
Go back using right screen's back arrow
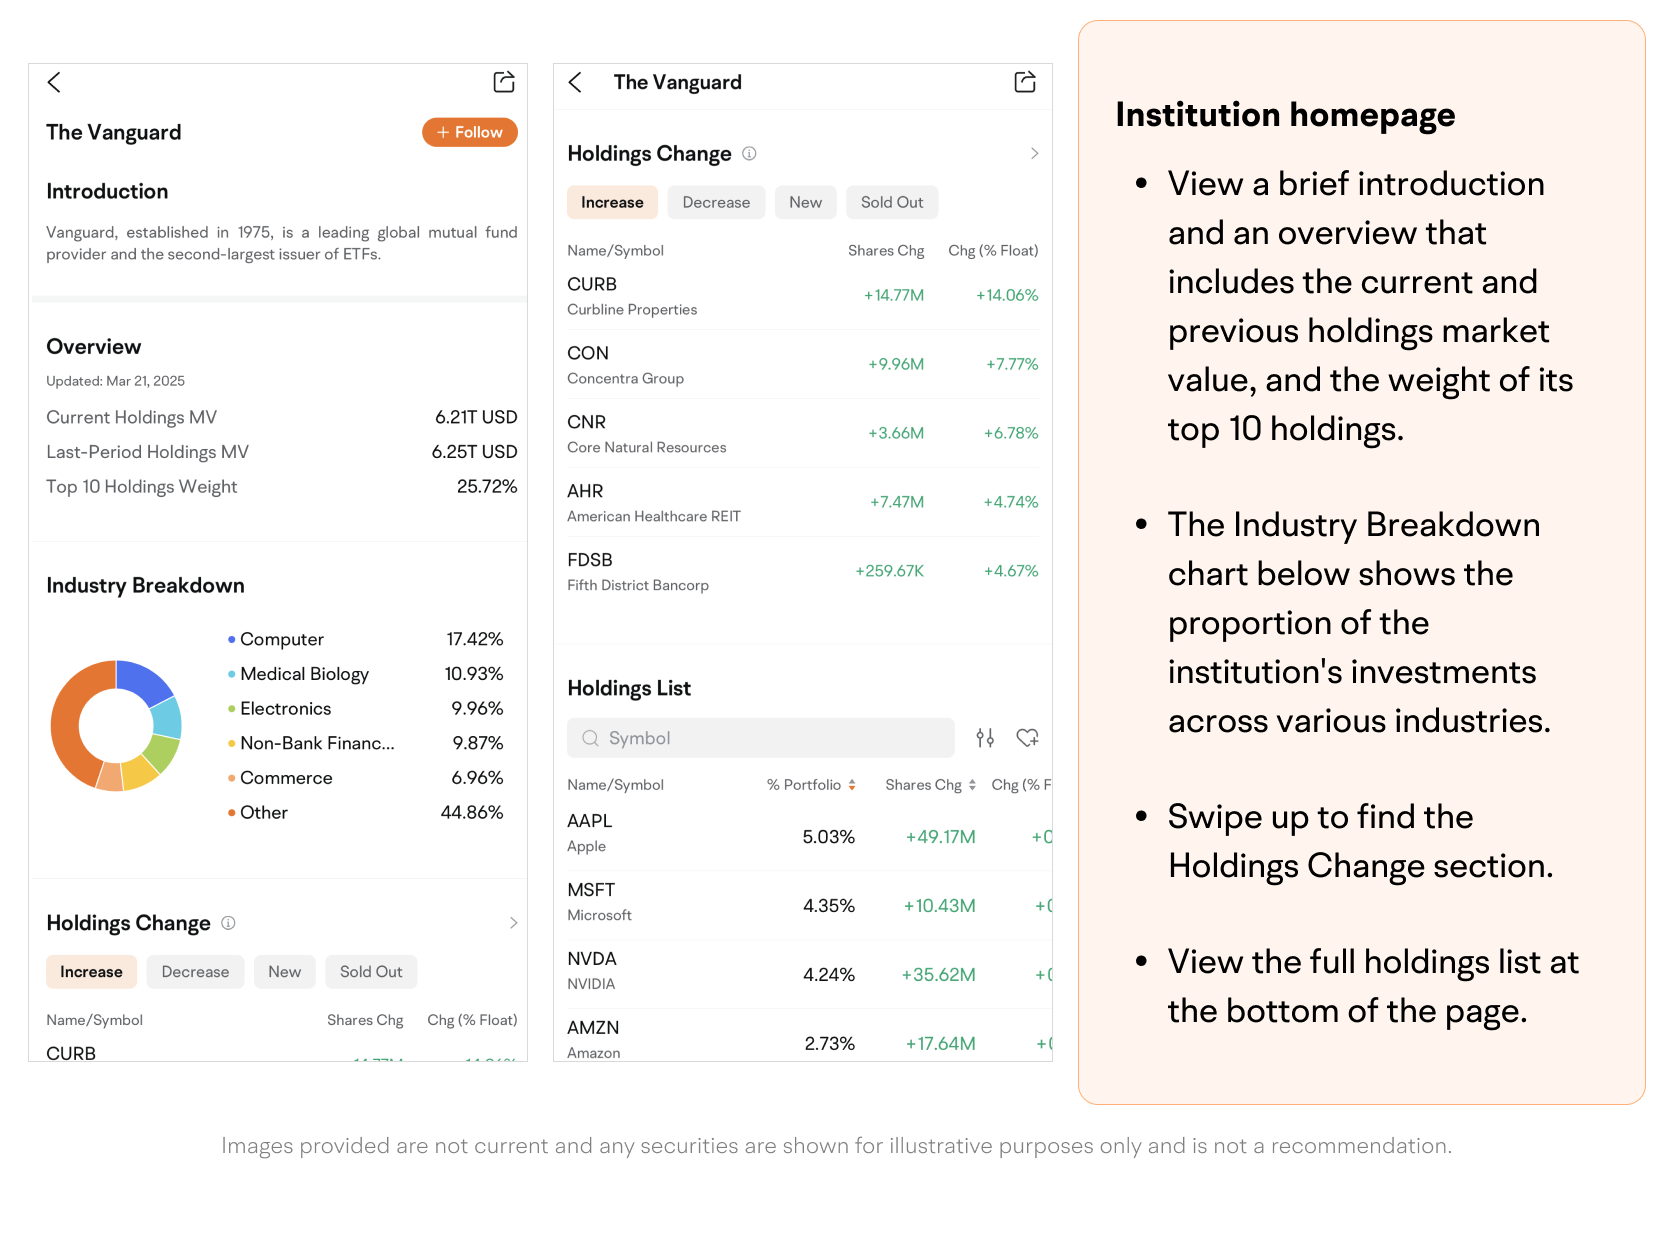(575, 82)
